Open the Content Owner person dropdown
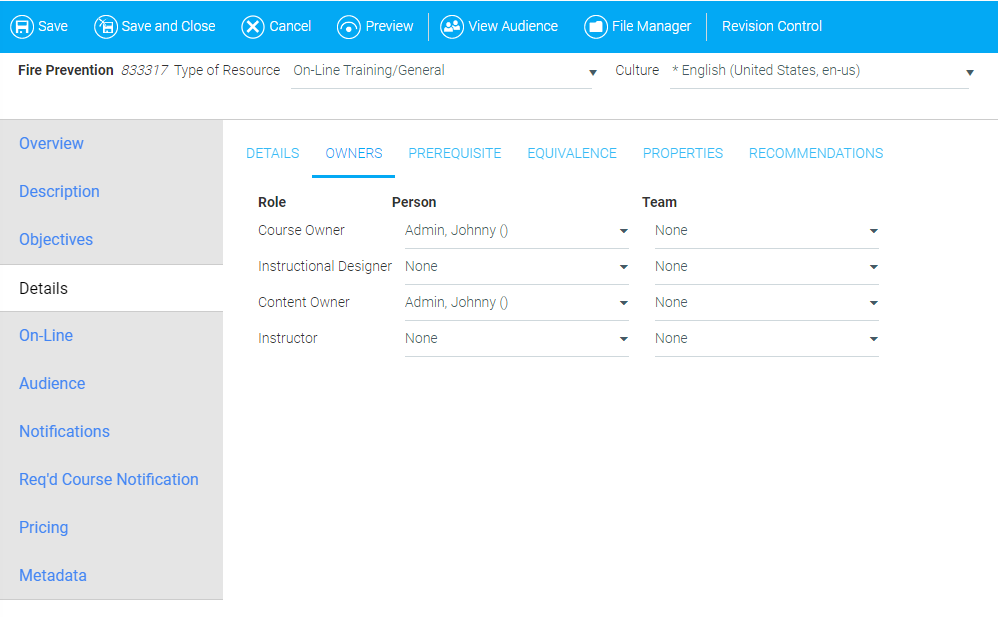 tap(516, 302)
